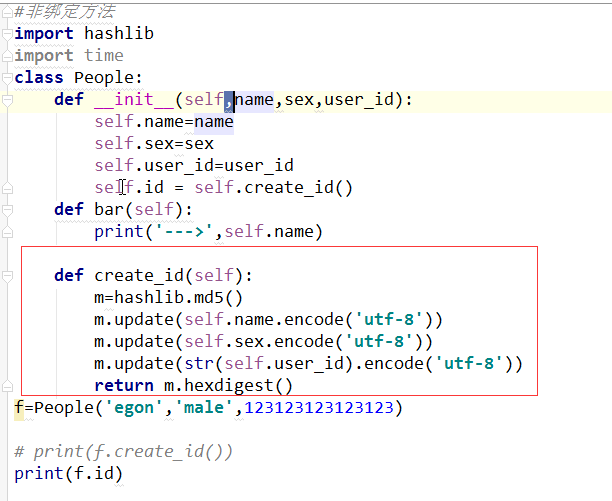This screenshot has height=501, width=612.
Task: Click hexdigest() in return statement
Action: point(238,386)
